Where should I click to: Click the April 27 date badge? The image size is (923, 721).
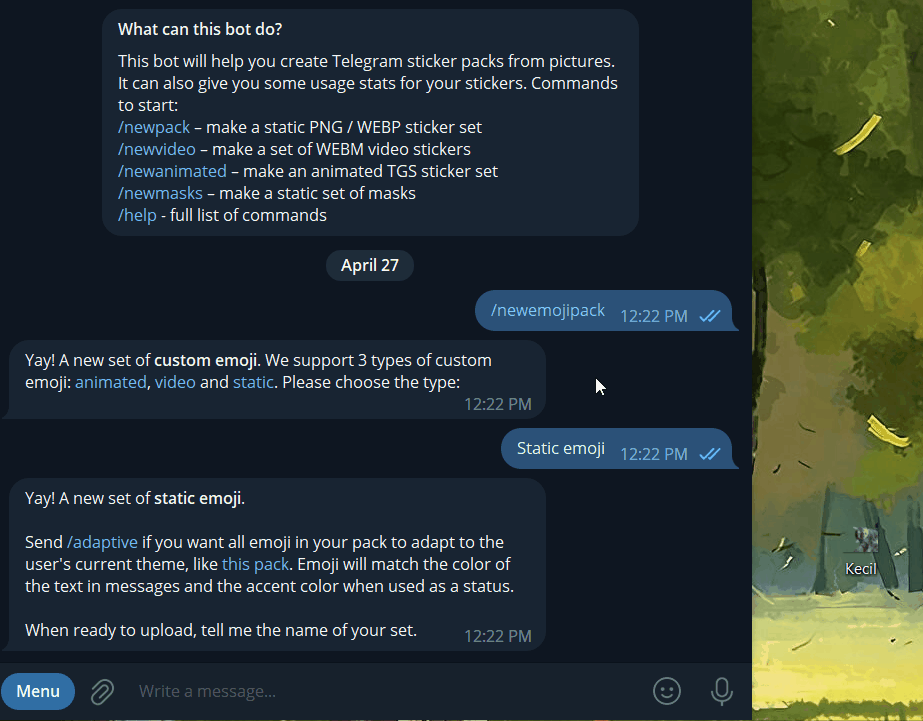click(x=370, y=265)
